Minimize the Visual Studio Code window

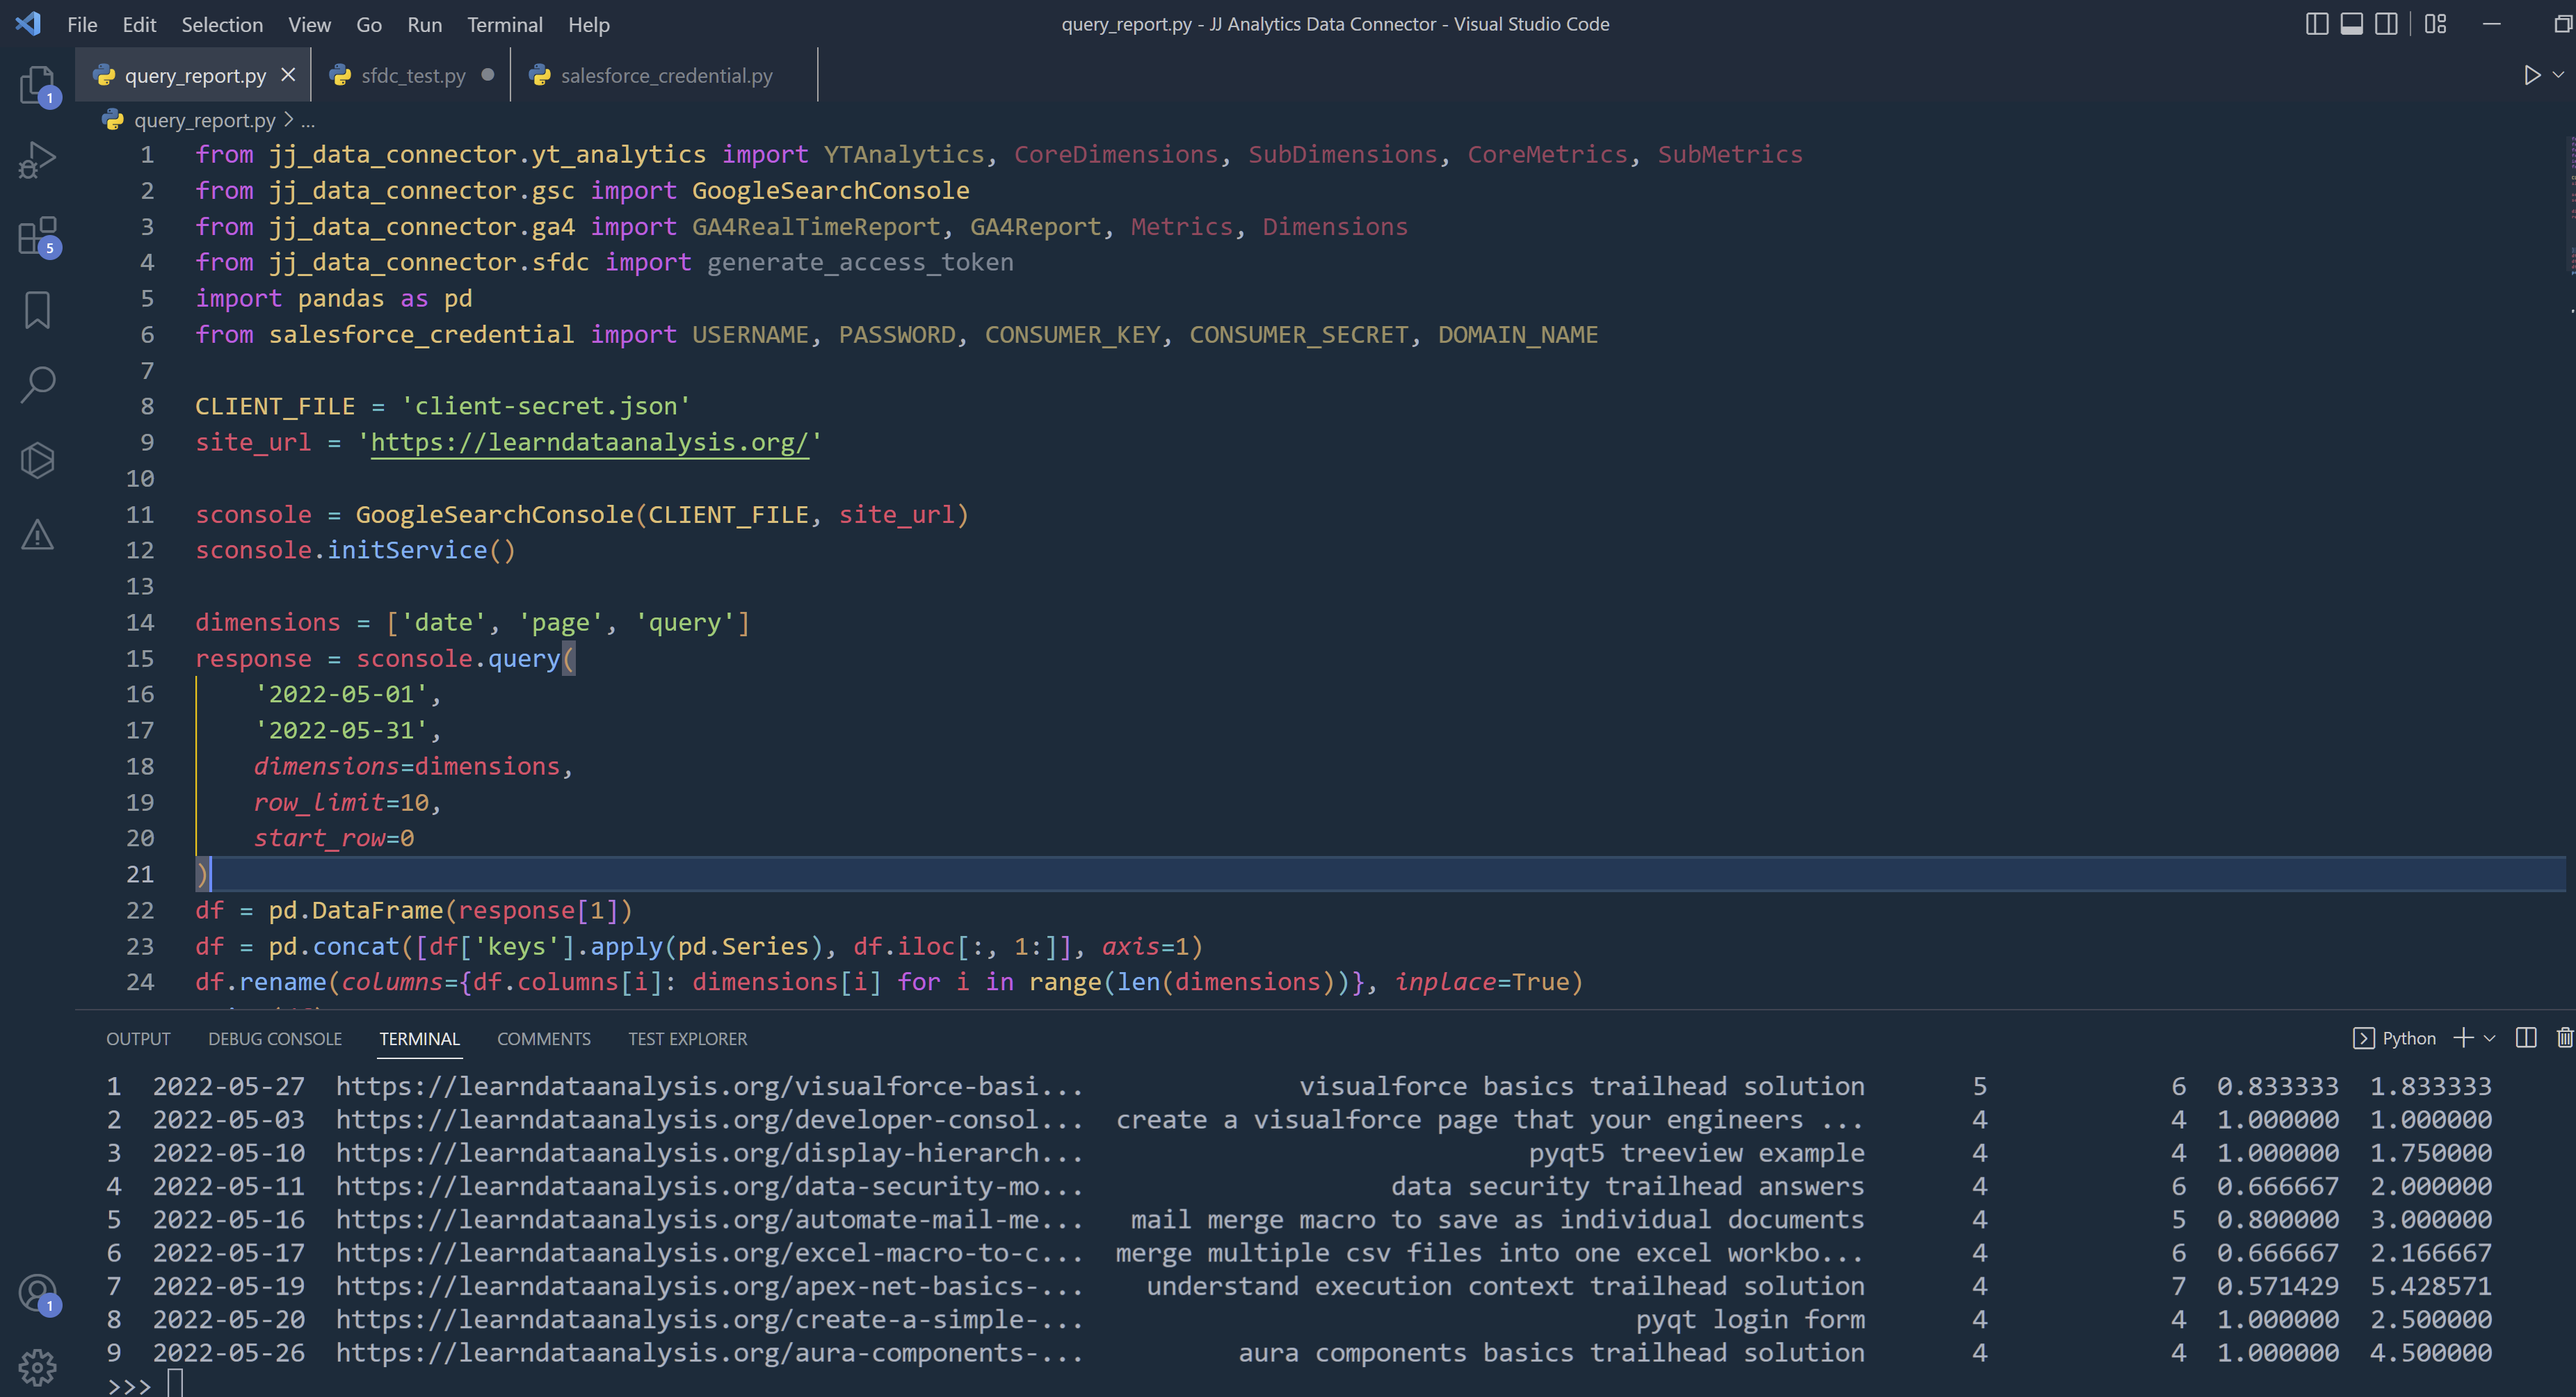coord(2491,24)
